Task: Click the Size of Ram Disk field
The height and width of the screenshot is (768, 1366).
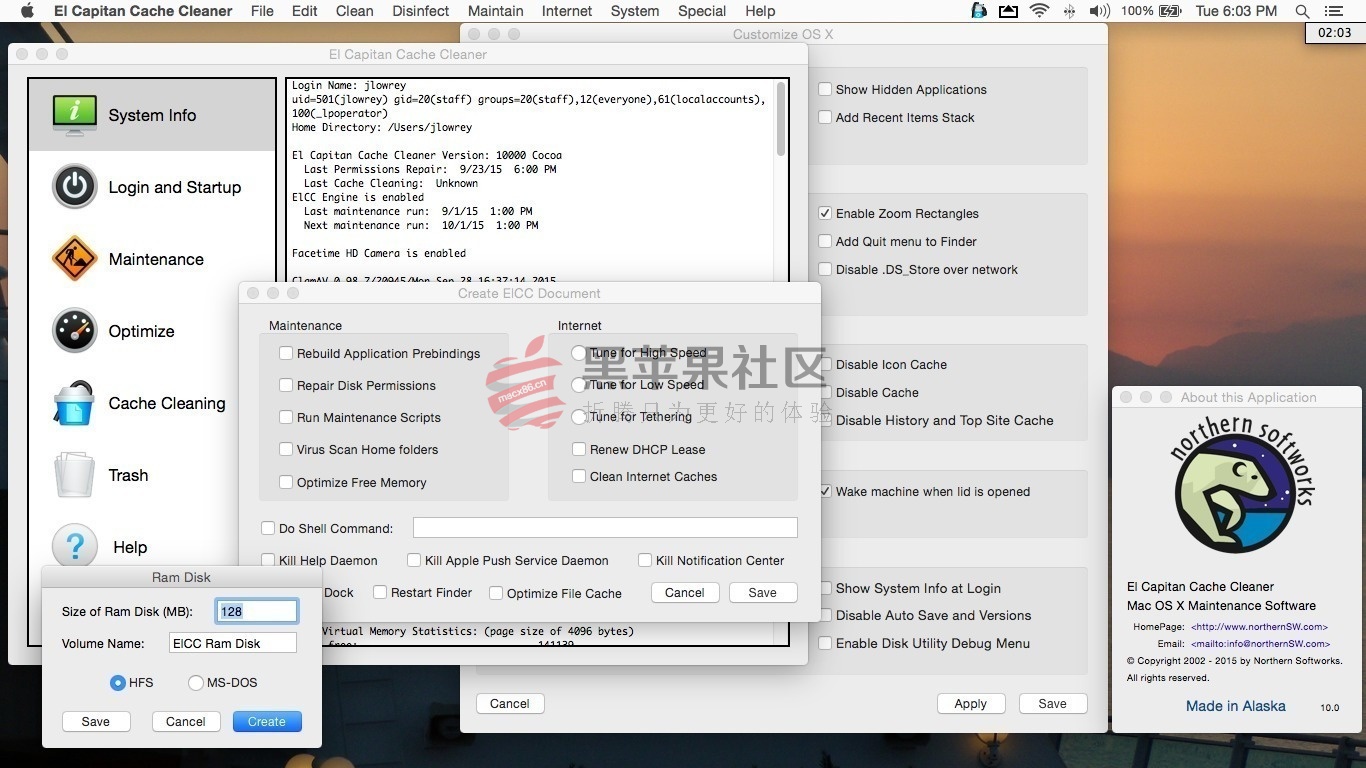Action: 257,611
